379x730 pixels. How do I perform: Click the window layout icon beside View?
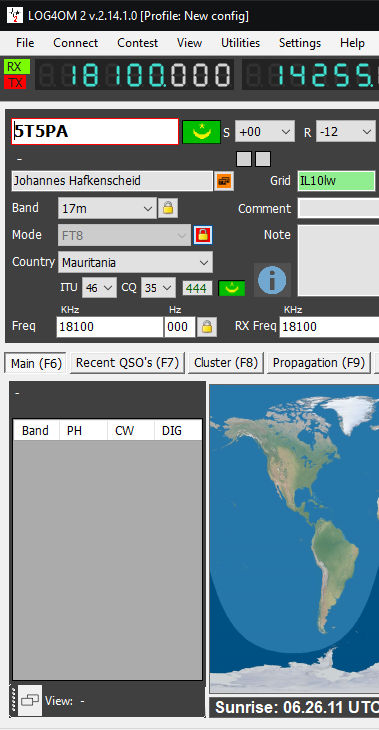click(30, 700)
